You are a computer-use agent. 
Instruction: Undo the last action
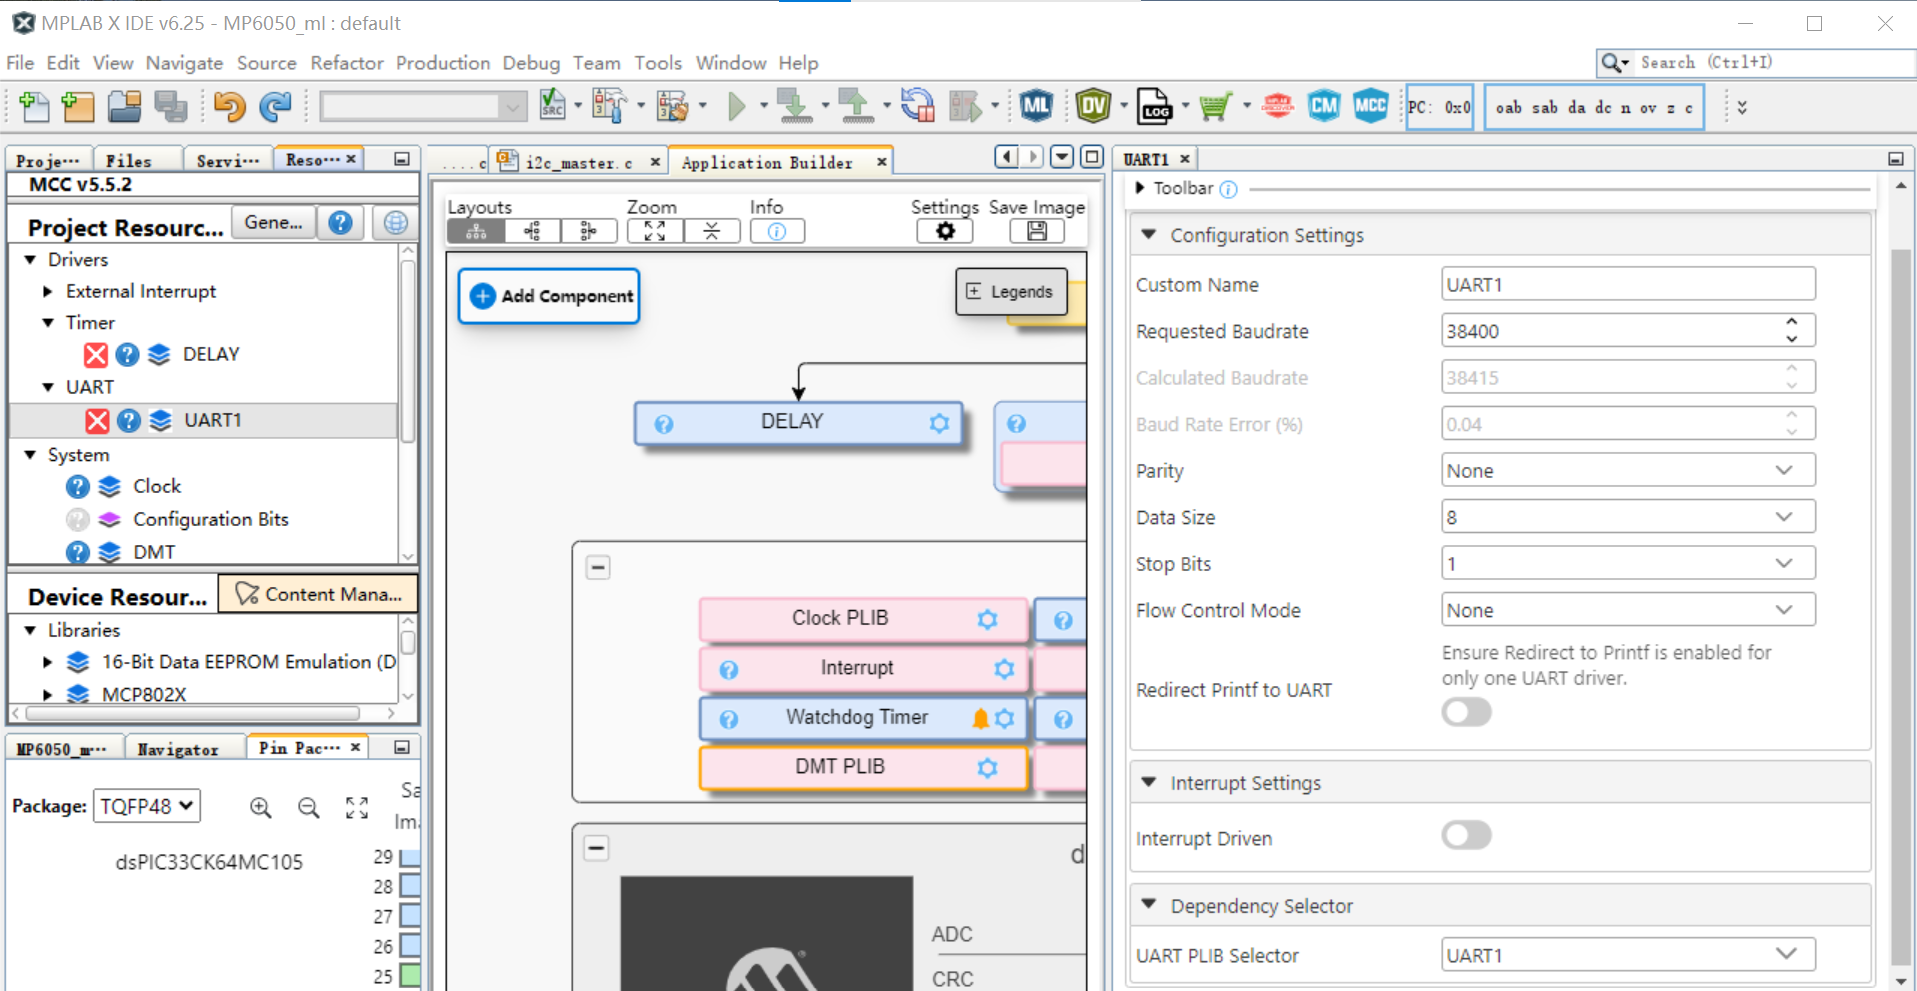(230, 106)
